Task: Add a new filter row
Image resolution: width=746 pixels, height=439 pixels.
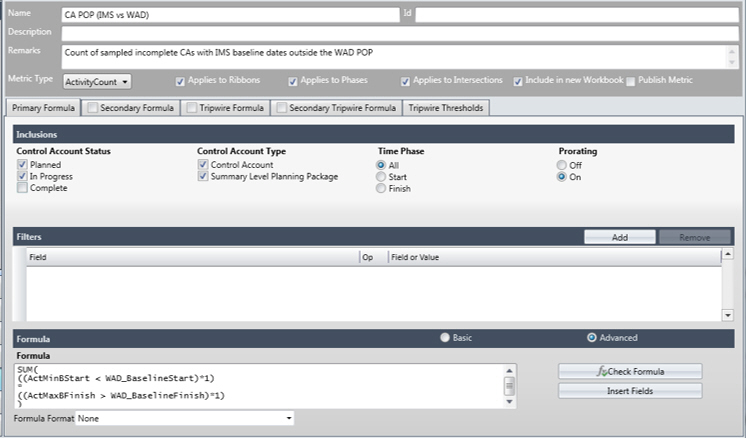Action: pos(619,237)
